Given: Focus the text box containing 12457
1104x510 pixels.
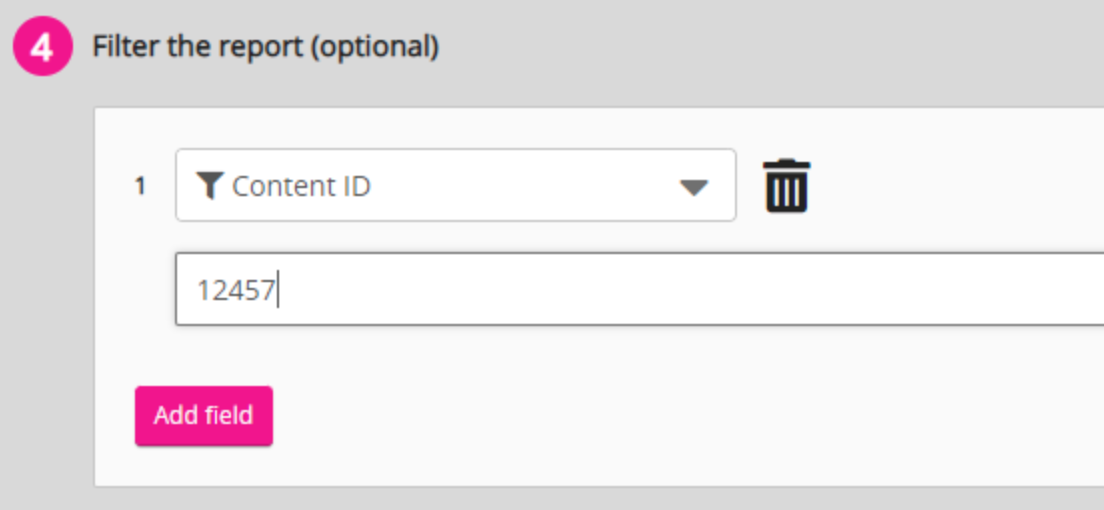Looking at the screenshot, I should [x=640, y=289].
